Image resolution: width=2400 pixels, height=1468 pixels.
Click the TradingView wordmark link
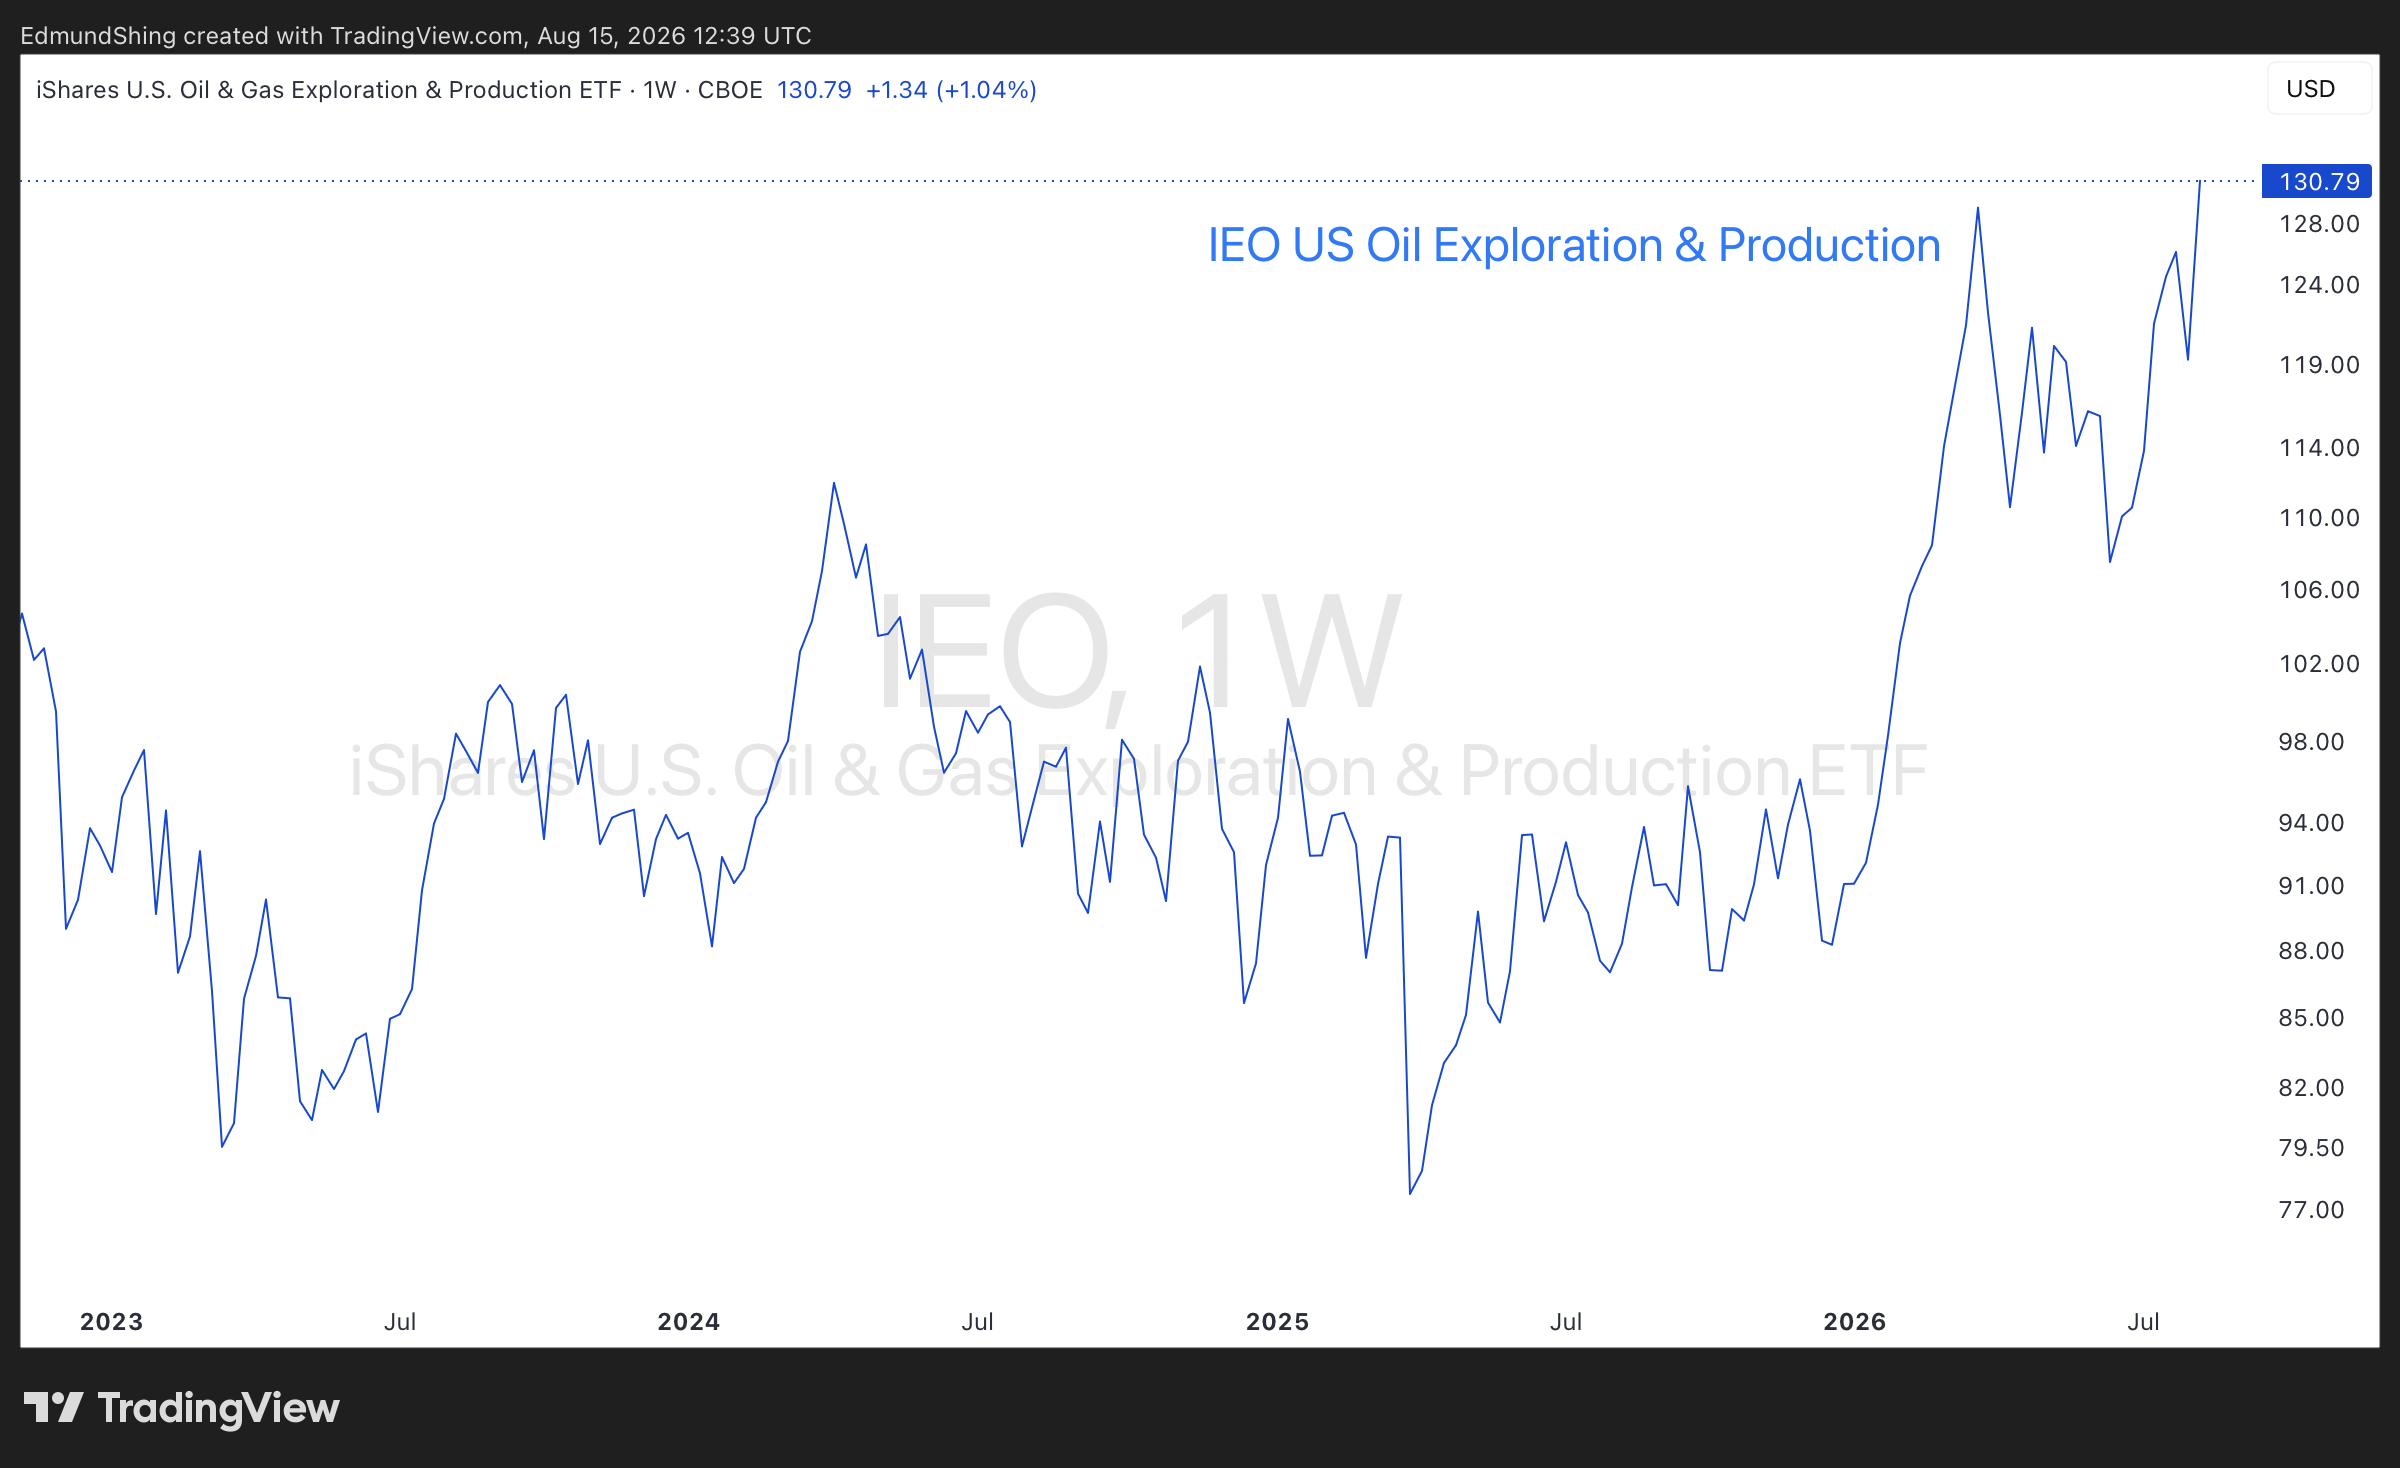click(218, 1408)
